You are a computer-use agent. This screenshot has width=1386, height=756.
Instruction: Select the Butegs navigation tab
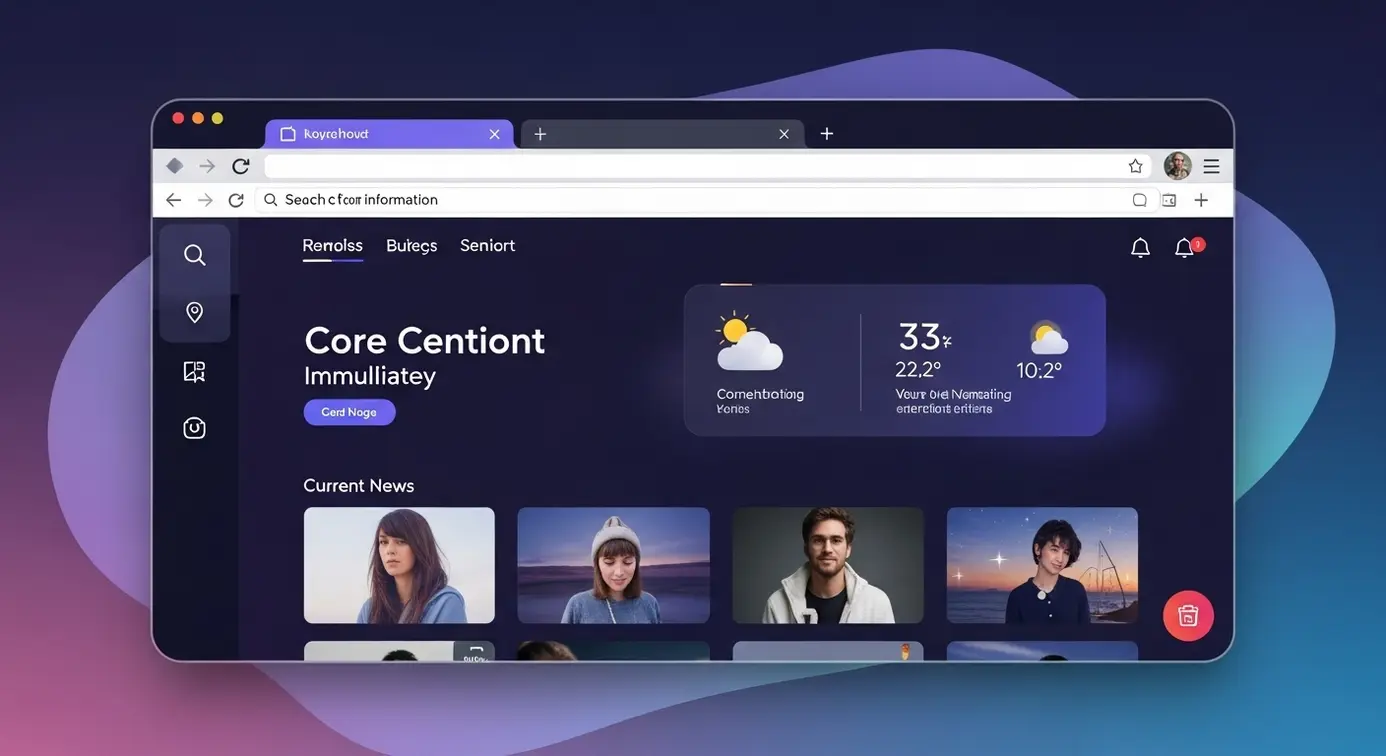pos(412,246)
